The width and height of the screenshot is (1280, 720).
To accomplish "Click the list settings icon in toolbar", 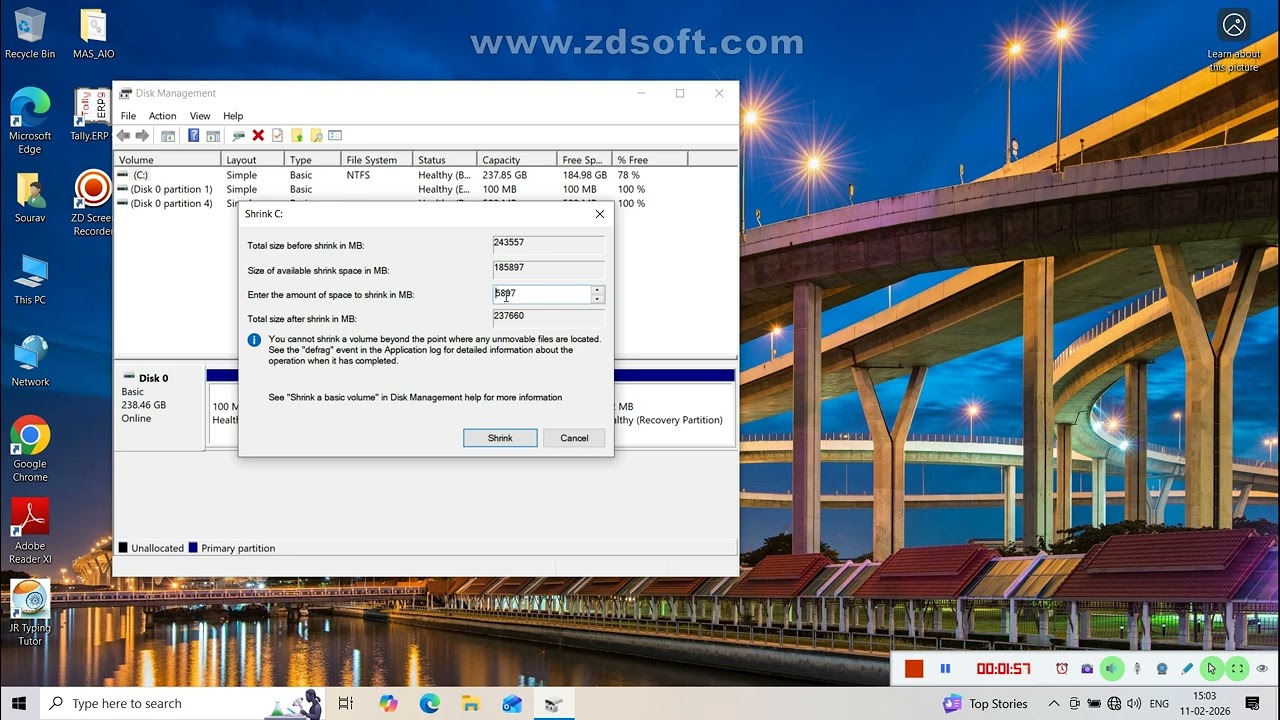I will (x=335, y=135).
